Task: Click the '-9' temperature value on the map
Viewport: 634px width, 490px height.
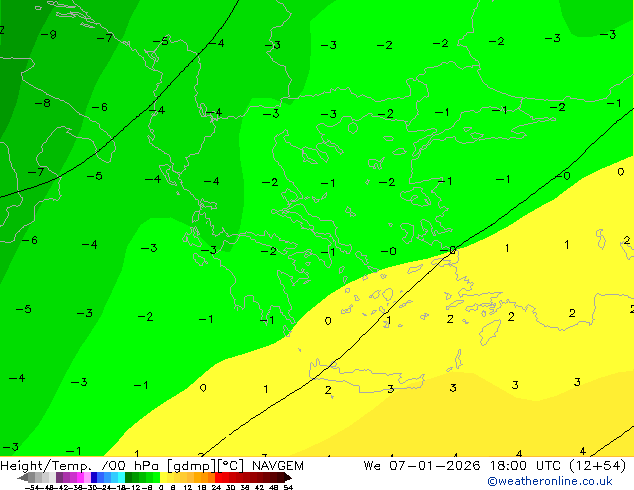Action: (x=49, y=34)
